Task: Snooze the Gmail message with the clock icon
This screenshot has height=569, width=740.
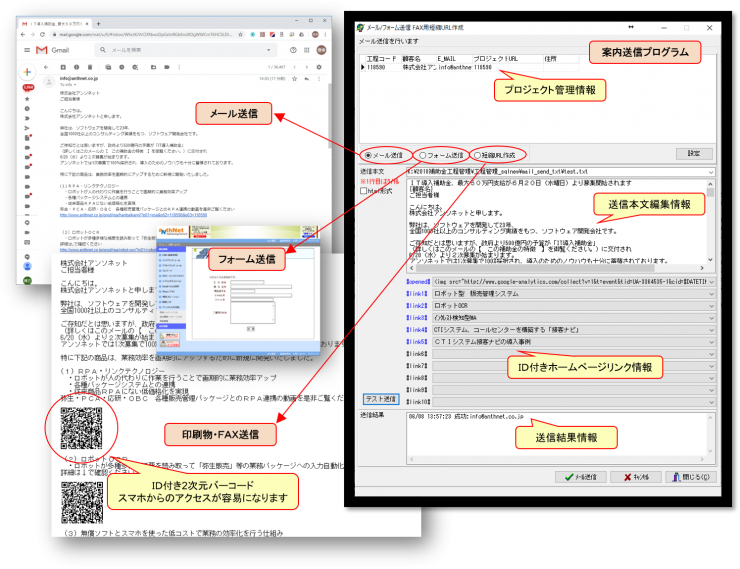Action: [122, 67]
